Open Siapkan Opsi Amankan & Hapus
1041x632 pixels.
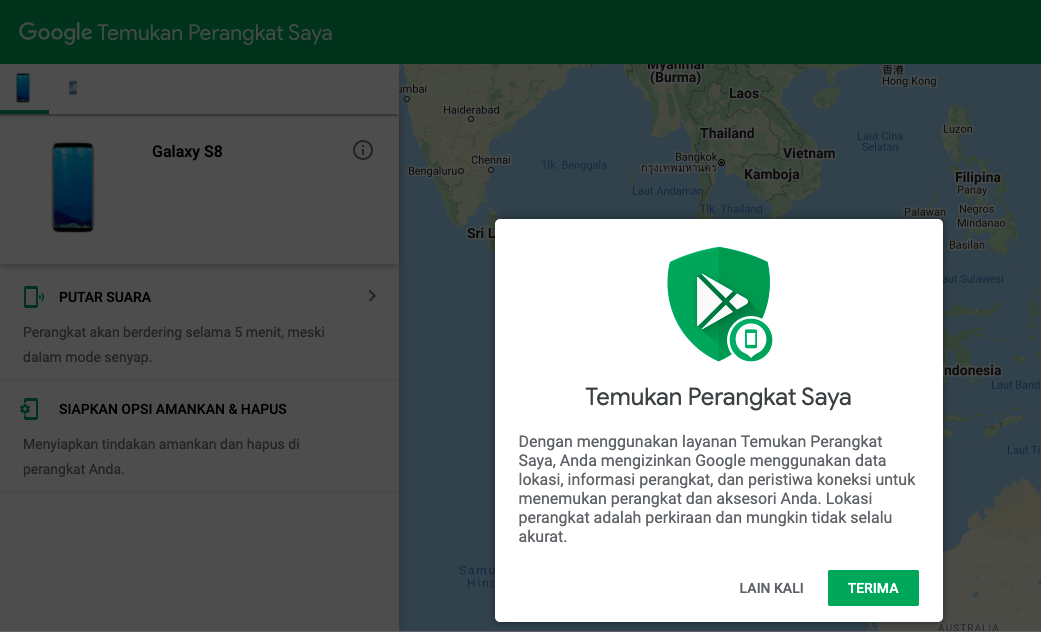(x=172, y=409)
